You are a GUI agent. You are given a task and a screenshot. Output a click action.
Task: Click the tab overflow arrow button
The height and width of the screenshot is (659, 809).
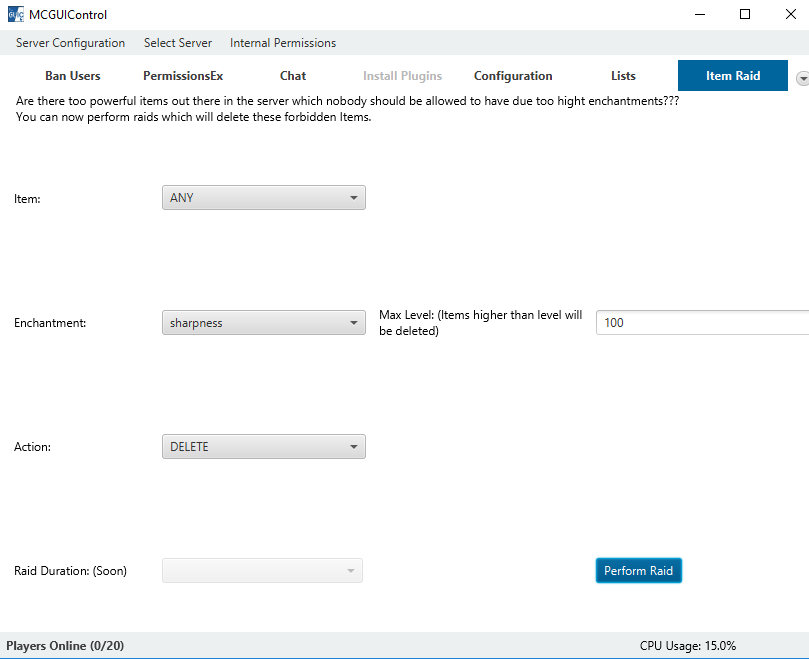802,78
